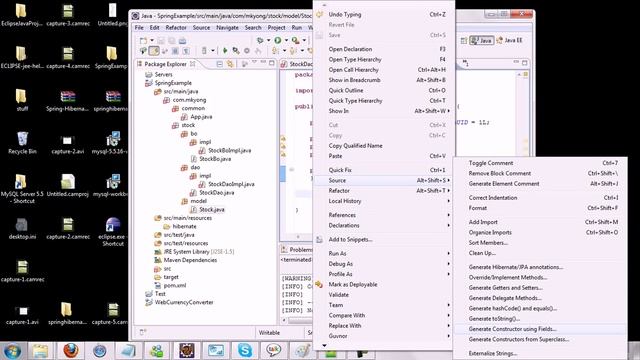Screen dimensions: 640x360
Task: Close the Package Explorer tab with the X
Action: (192, 64)
